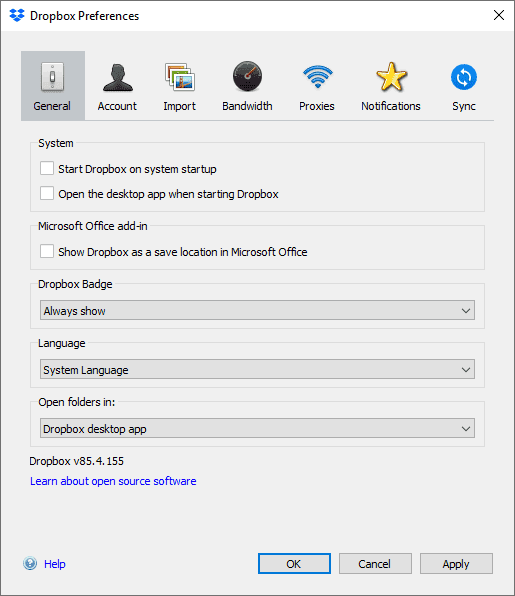Screen dimensions: 515x596
Task: Open the Proxies wifi icon
Action: (318, 76)
